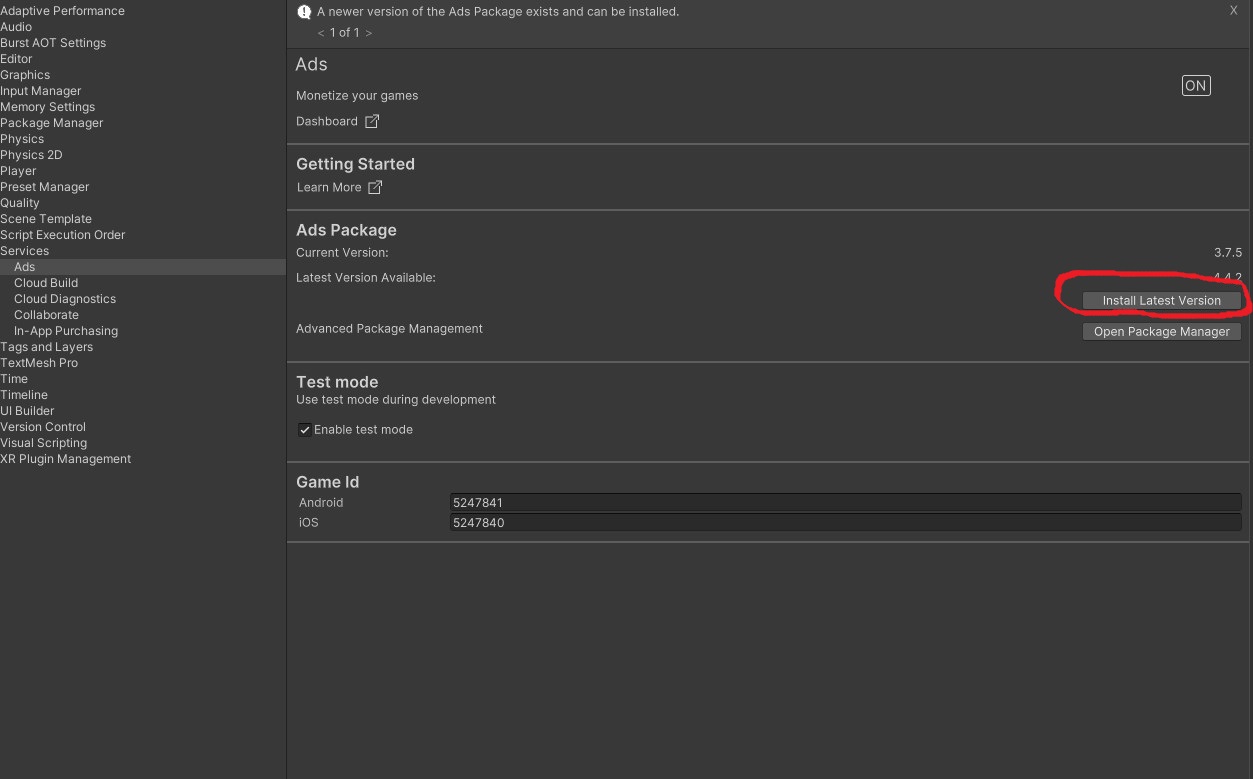This screenshot has width=1253, height=779.
Task: Click the Latest Version Available label
Action: 366,278
